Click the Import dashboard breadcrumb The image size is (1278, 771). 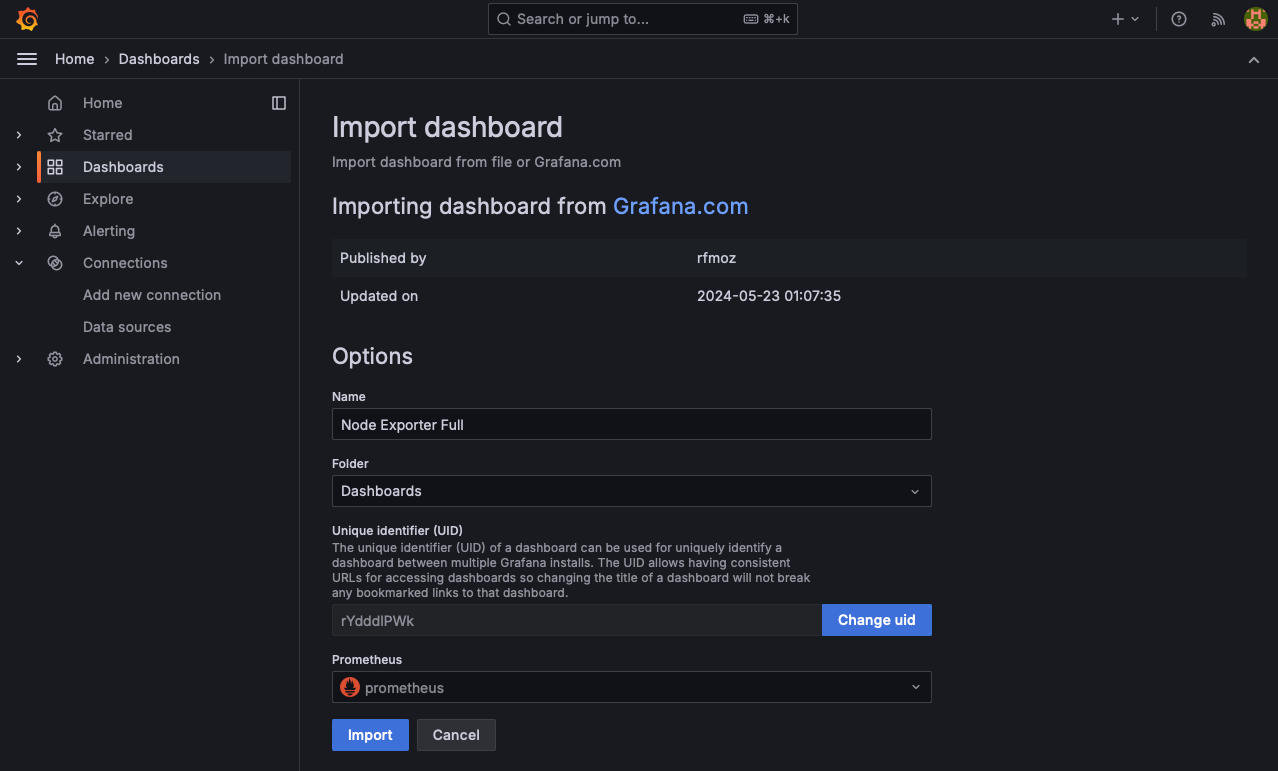tap(284, 59)
